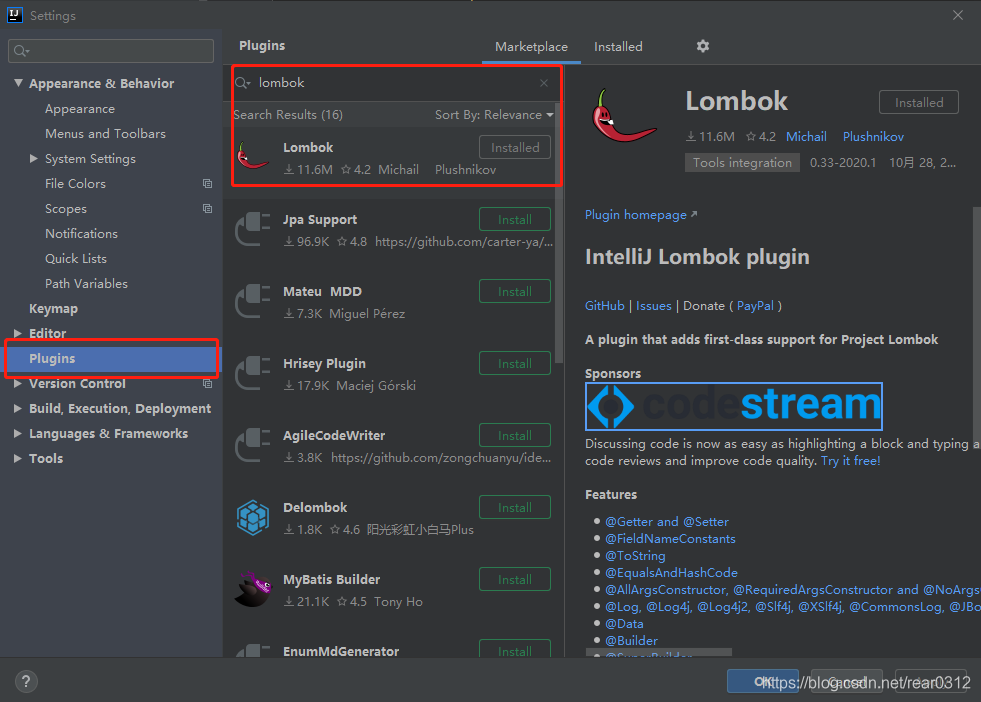Click the Delombok blue hexagon plugin icon
This screenshot has height=702, width=981.
click(x=253, y=517)
